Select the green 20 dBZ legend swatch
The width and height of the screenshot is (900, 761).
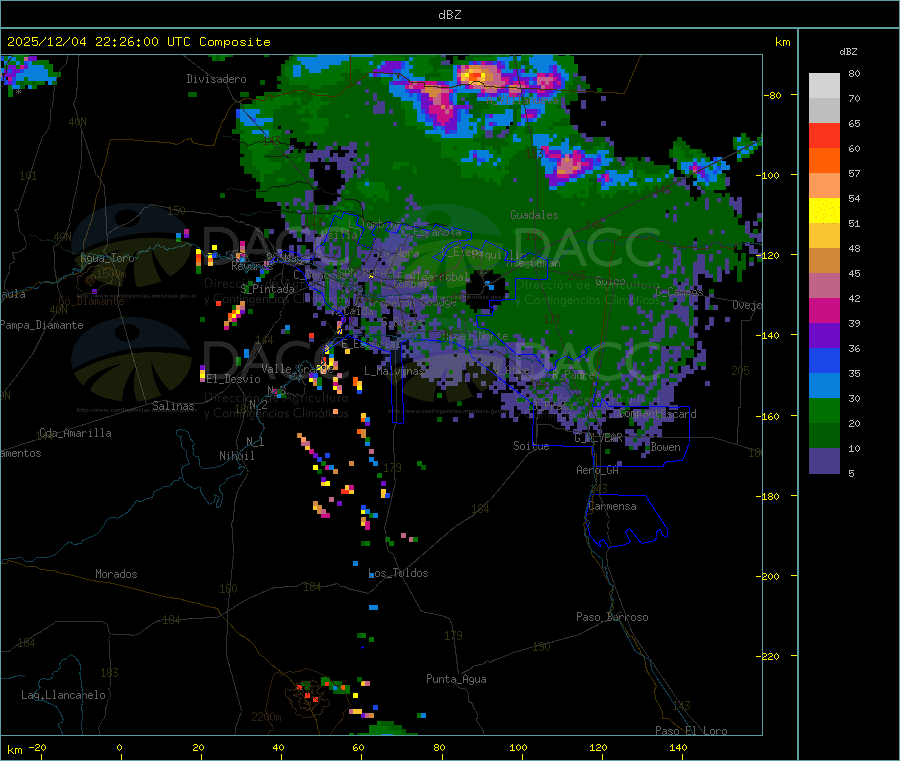pos(824,410)
